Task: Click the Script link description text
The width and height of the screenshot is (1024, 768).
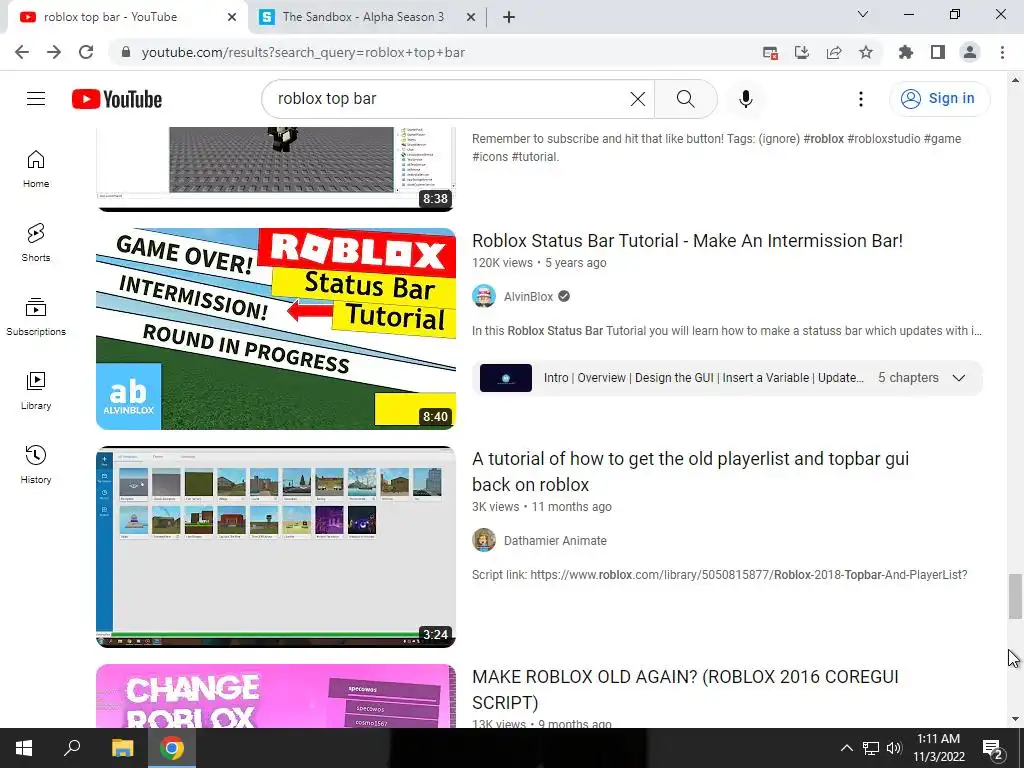Action: click(720, 575)
